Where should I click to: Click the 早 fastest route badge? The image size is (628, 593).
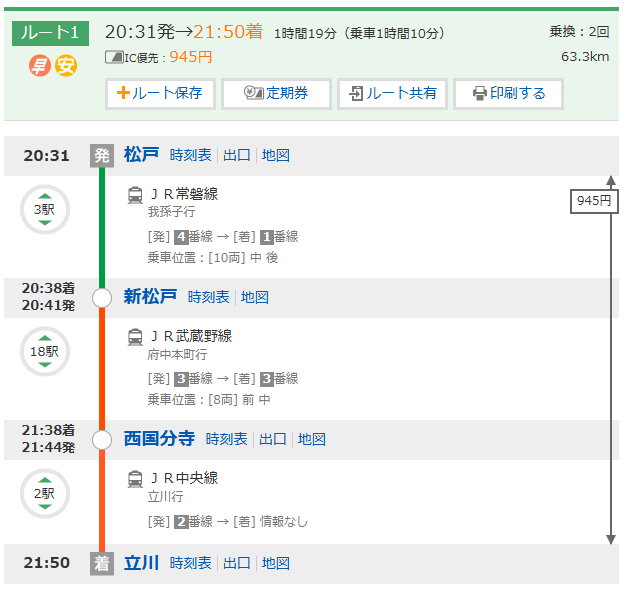pos(40,66)
